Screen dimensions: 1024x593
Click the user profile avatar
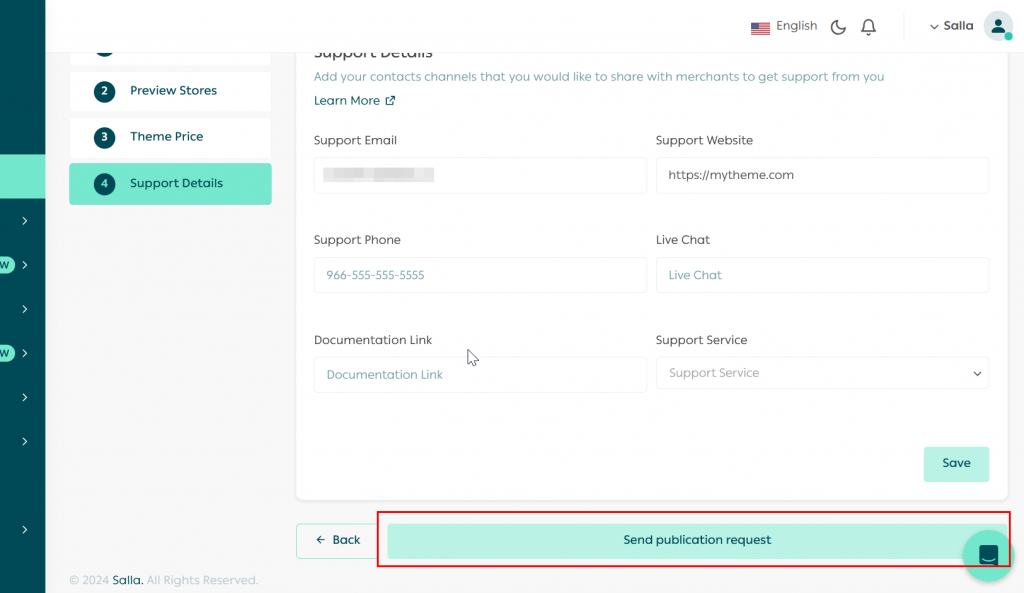pos(997,26)
